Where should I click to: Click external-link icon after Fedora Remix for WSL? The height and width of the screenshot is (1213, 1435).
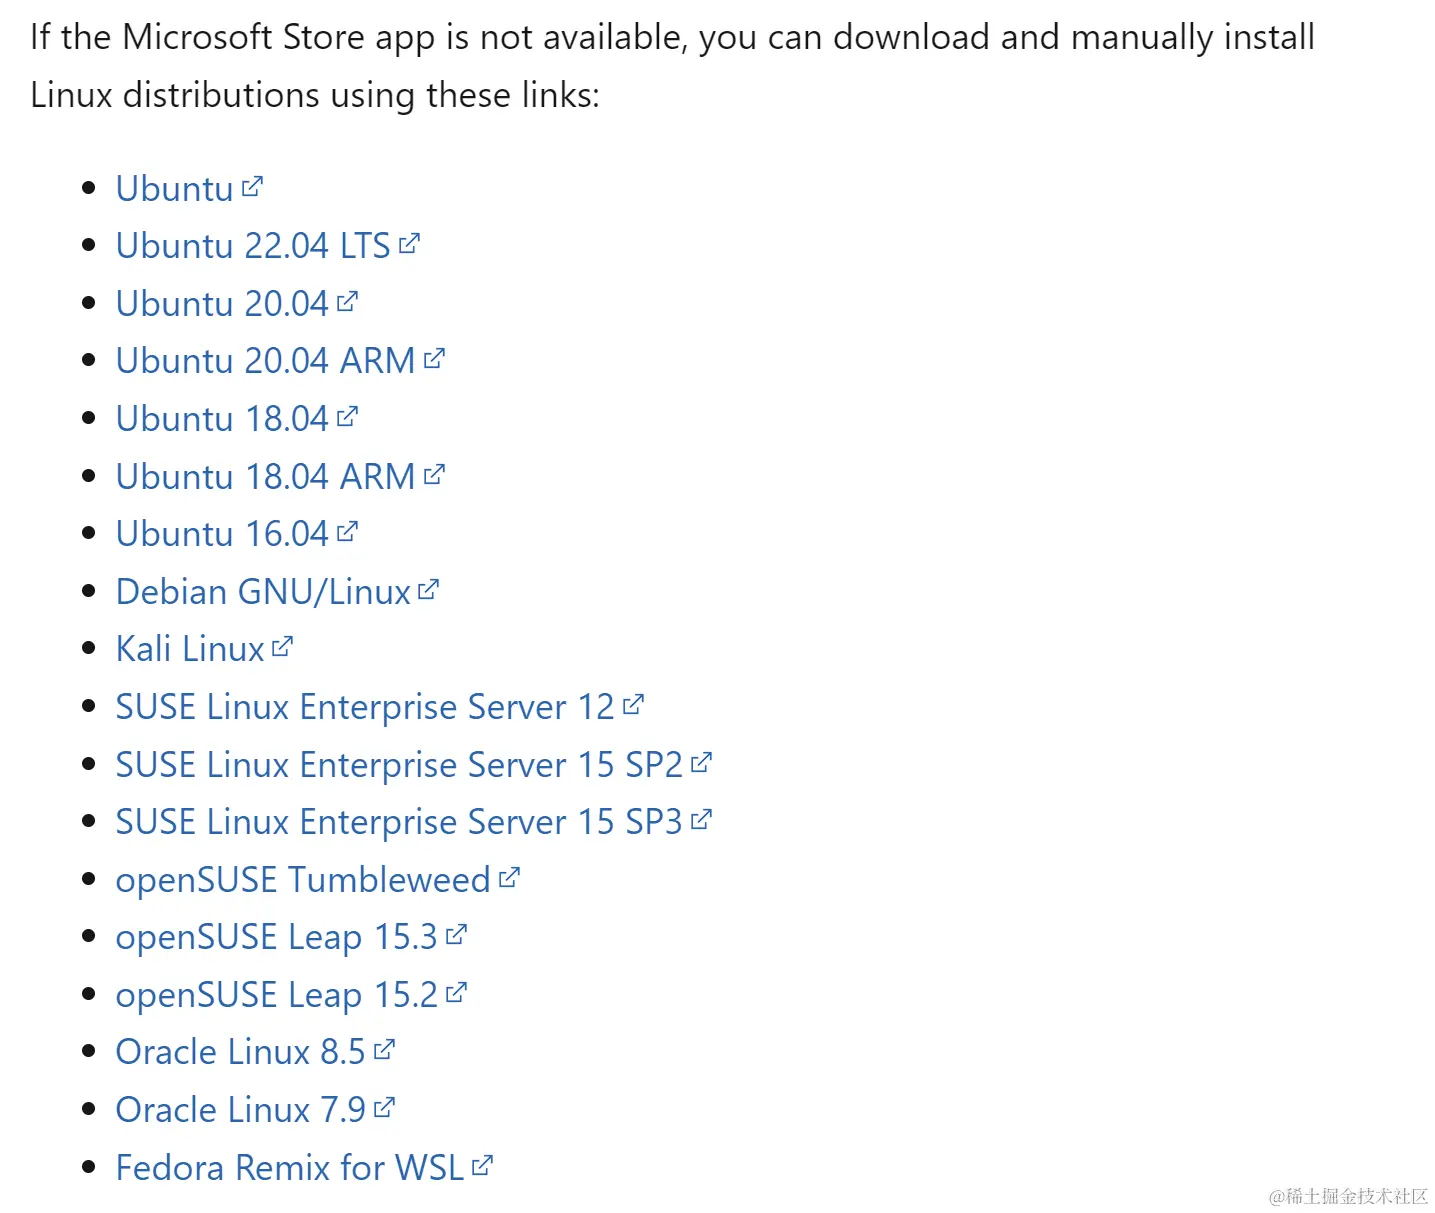(482, 1165)
